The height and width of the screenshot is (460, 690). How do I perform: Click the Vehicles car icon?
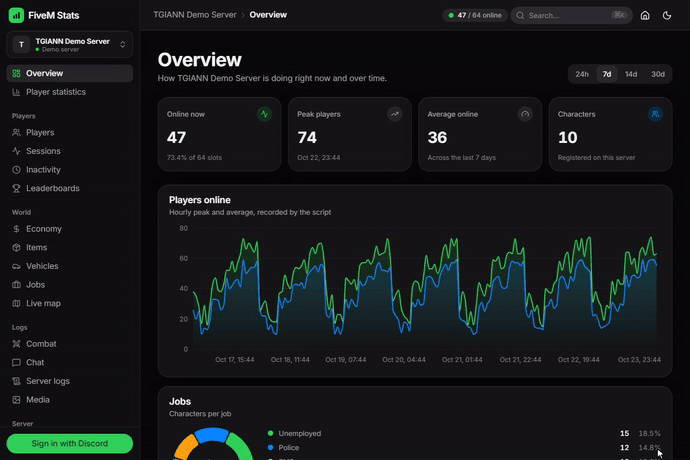16,266
